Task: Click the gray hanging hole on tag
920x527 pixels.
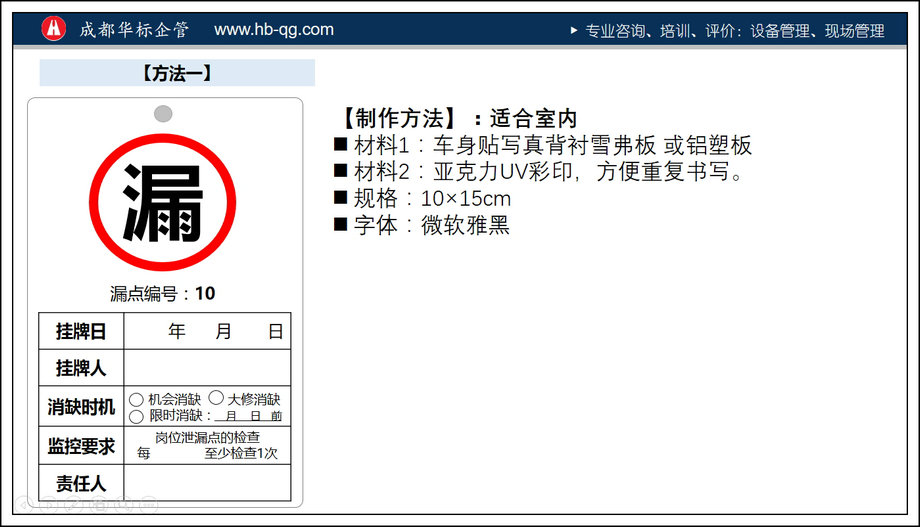Action: coord(163,114)
